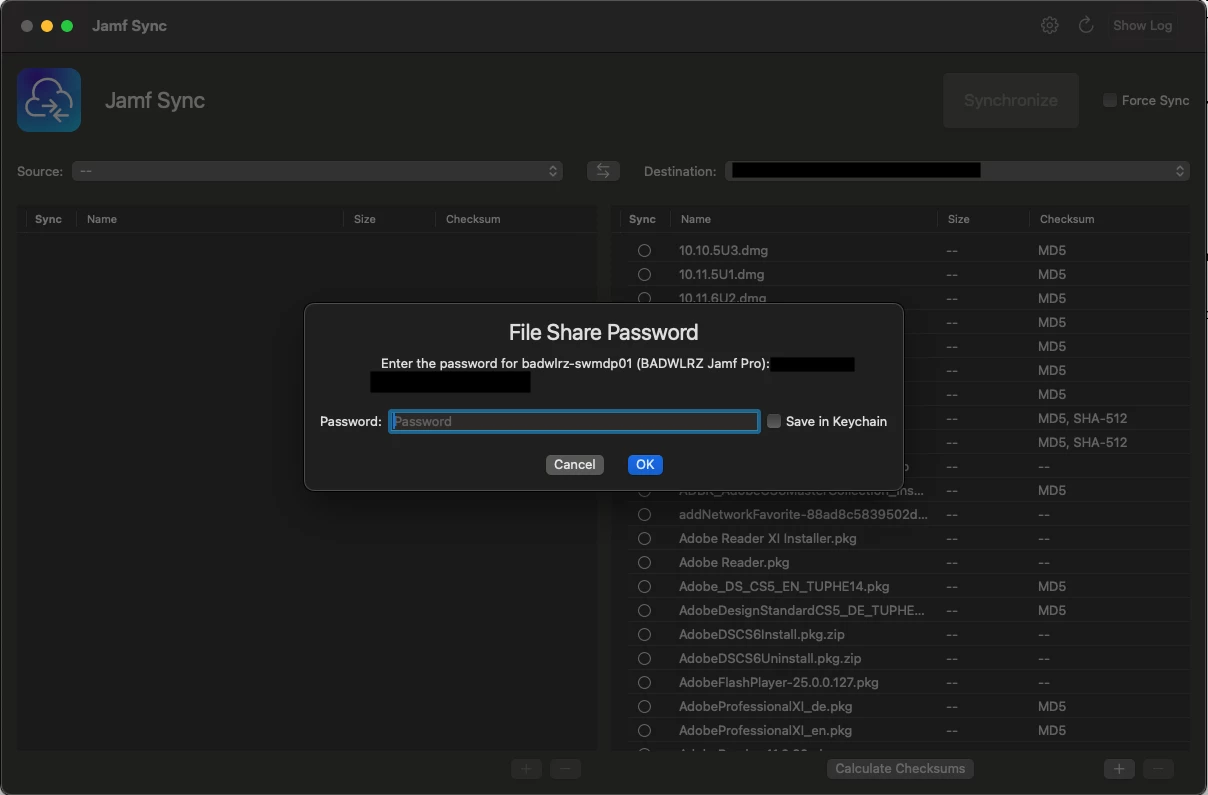This screenshot has height=795, width=1208.
Task: Toggle sync circle for AdobeDSCS6Install.pkg.zip
Action: click(x=644, y=634)
